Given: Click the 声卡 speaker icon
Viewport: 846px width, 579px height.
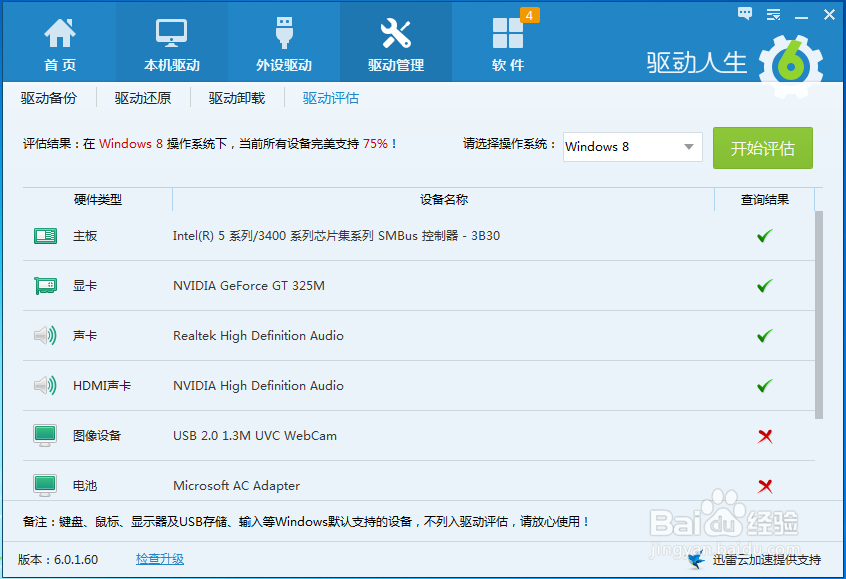Looking at the screenshot, I should click(x=45, y=336).
